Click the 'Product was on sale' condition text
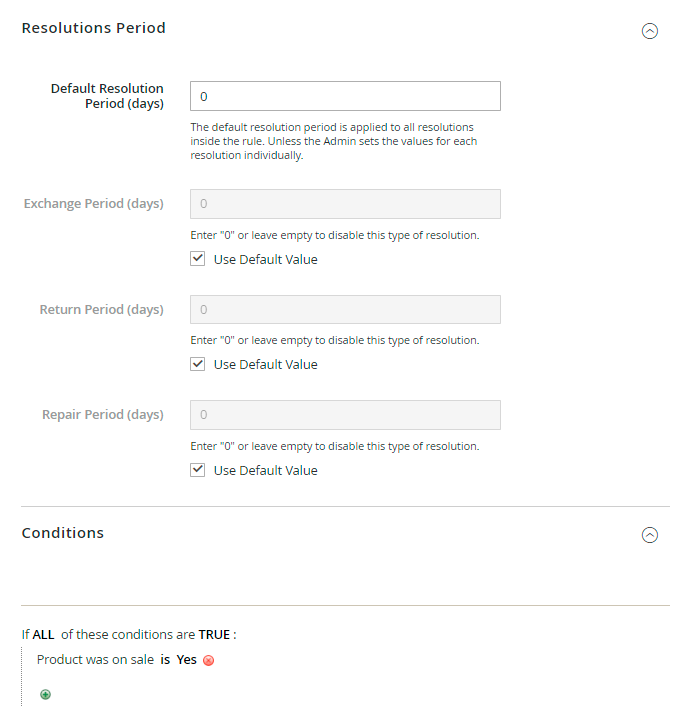 [95, 660]
